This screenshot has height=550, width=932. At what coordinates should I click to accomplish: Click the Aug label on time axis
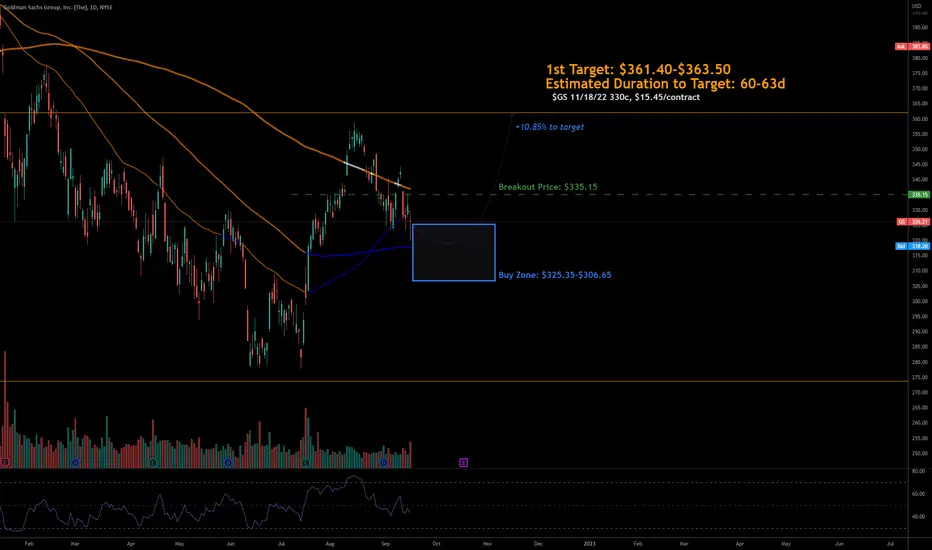(330, 543)
